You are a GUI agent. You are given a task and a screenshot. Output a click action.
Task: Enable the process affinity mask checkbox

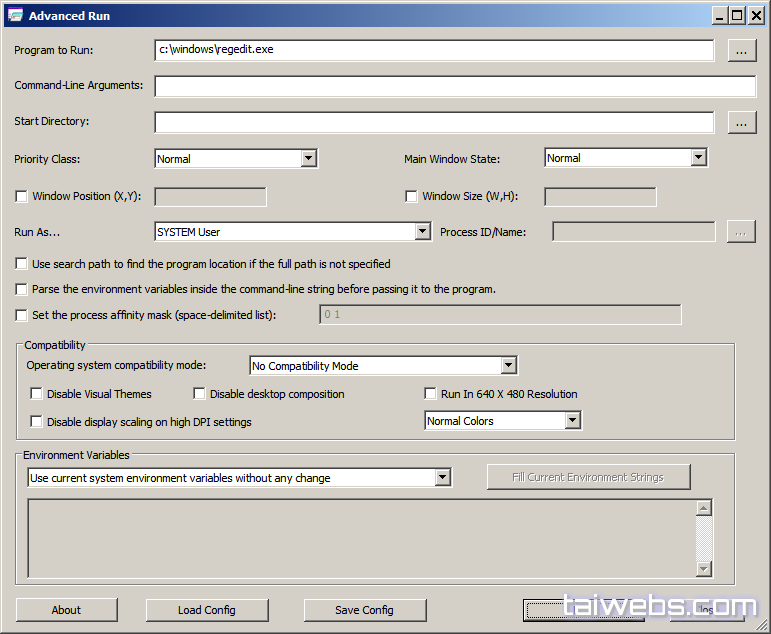22,315
